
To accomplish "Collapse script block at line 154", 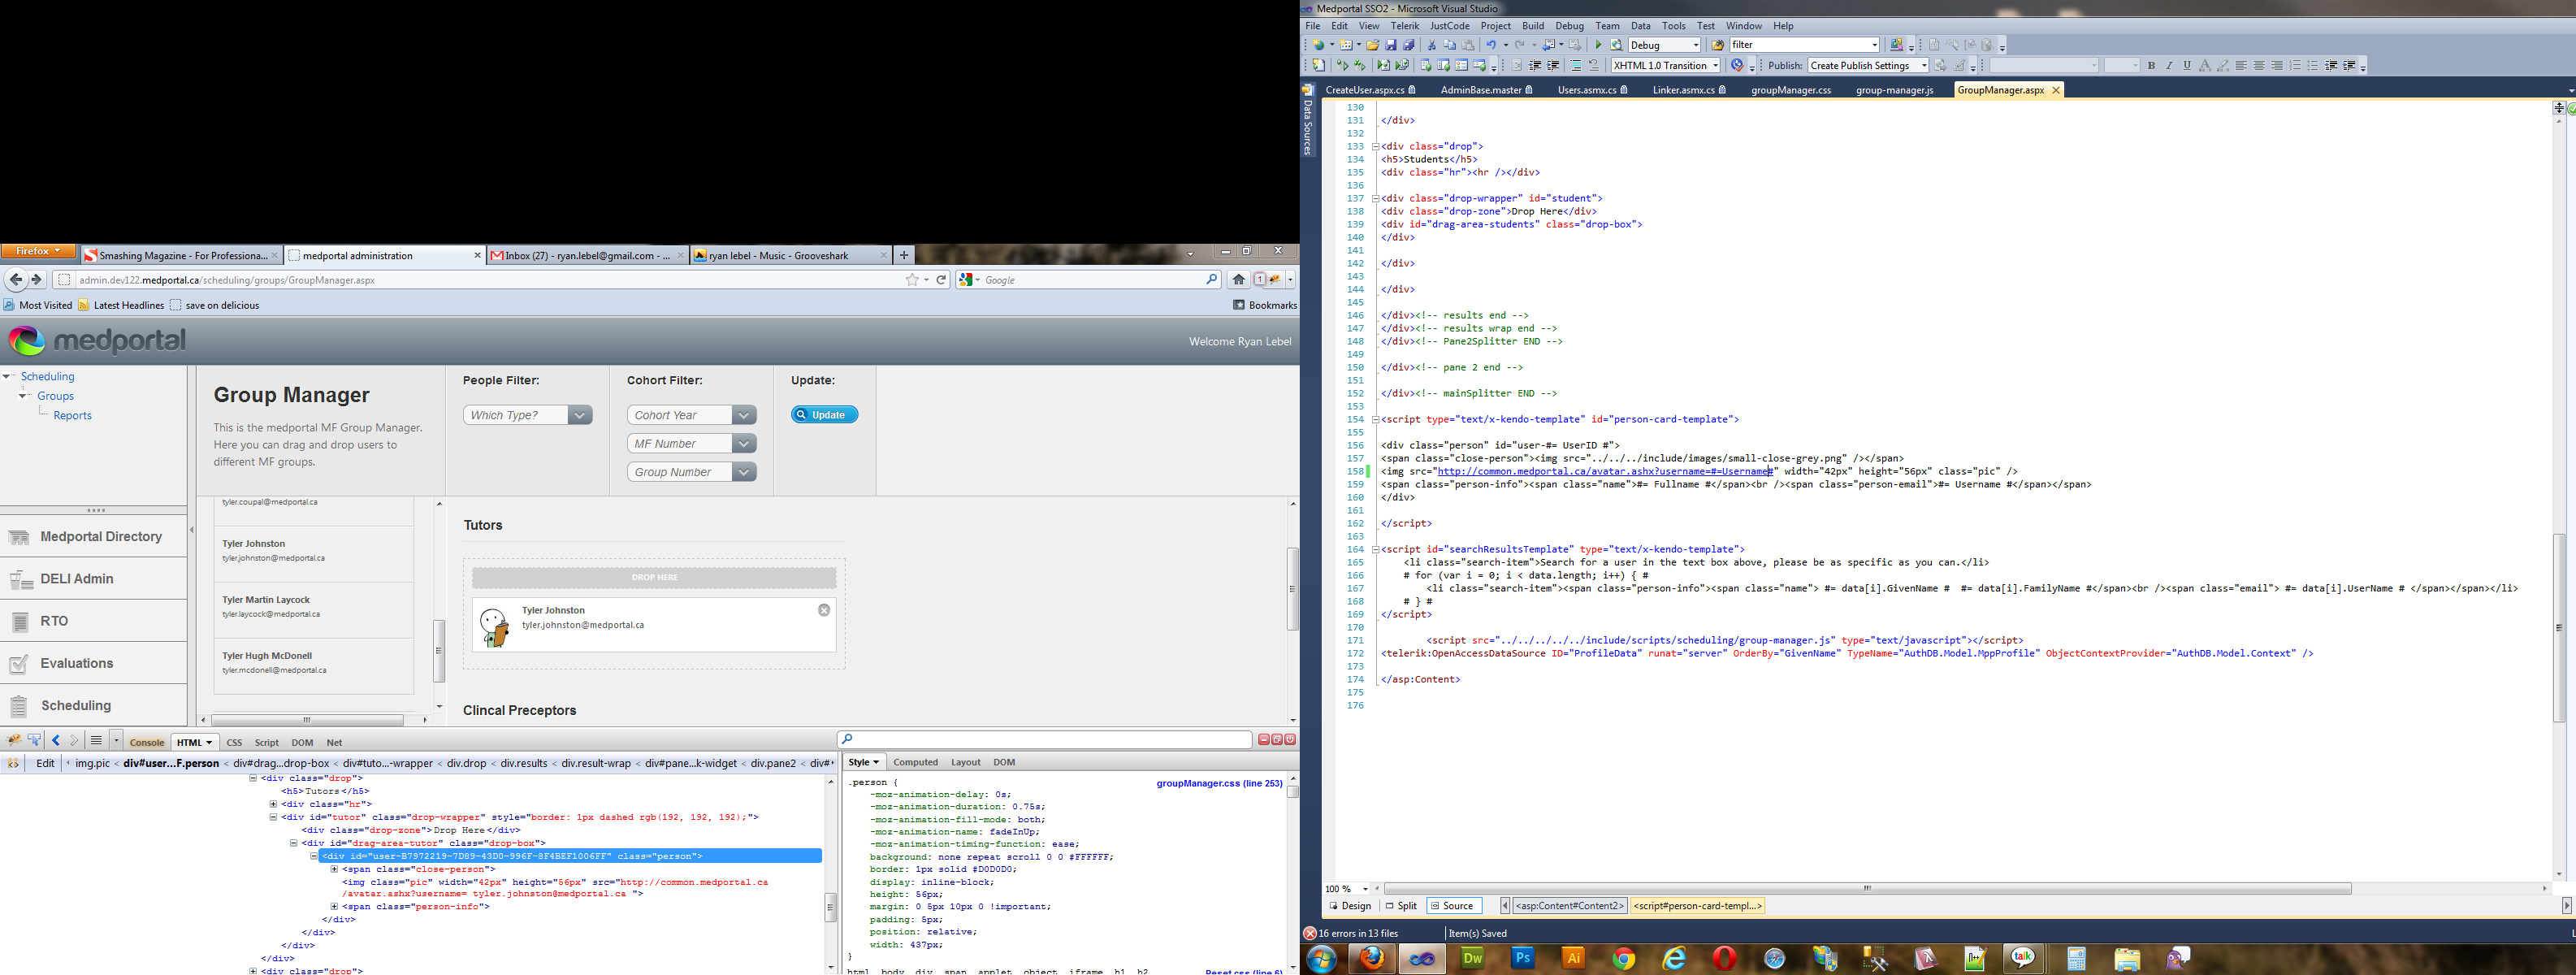I will pos(1375,420).
